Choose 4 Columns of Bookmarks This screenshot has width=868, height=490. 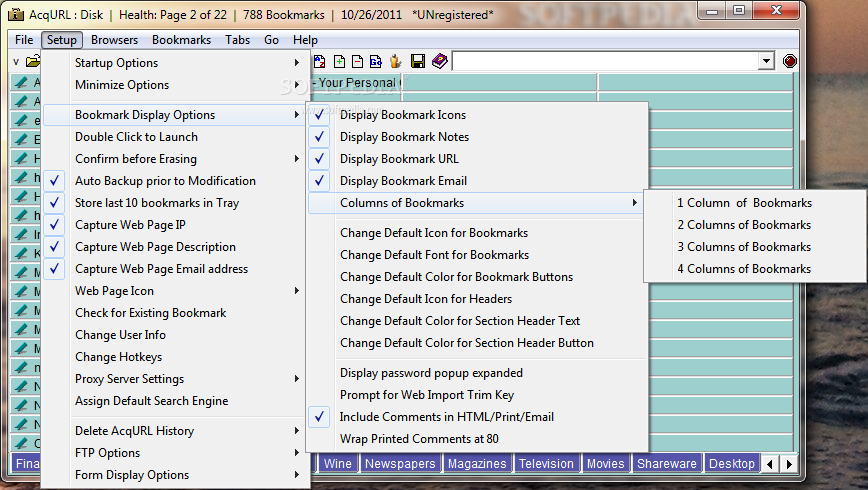[x=755, y=269]
